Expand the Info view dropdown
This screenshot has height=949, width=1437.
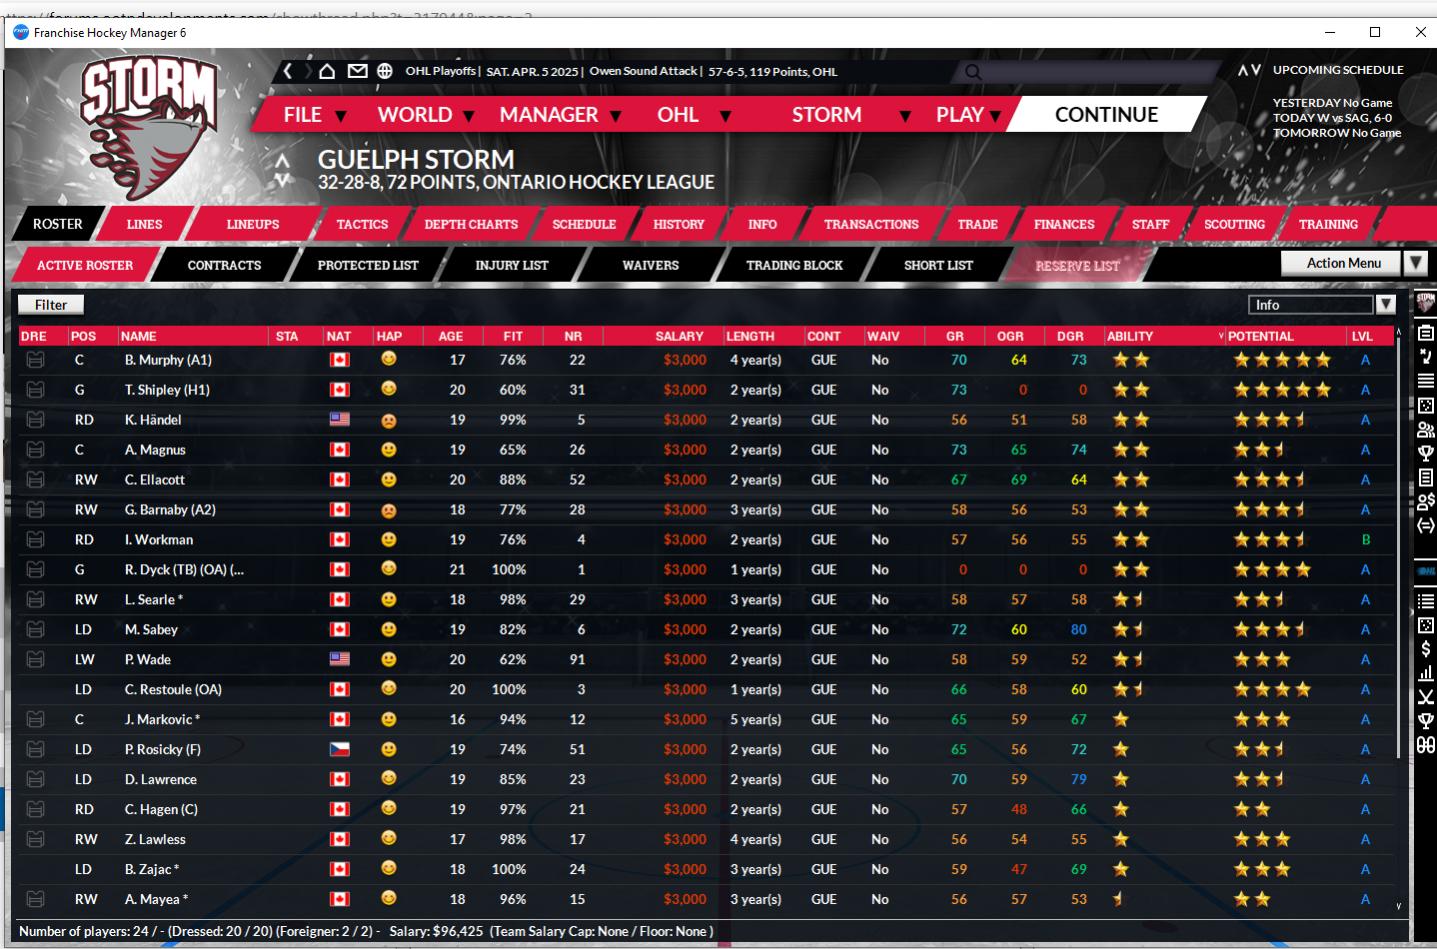tap(1385, 305)
